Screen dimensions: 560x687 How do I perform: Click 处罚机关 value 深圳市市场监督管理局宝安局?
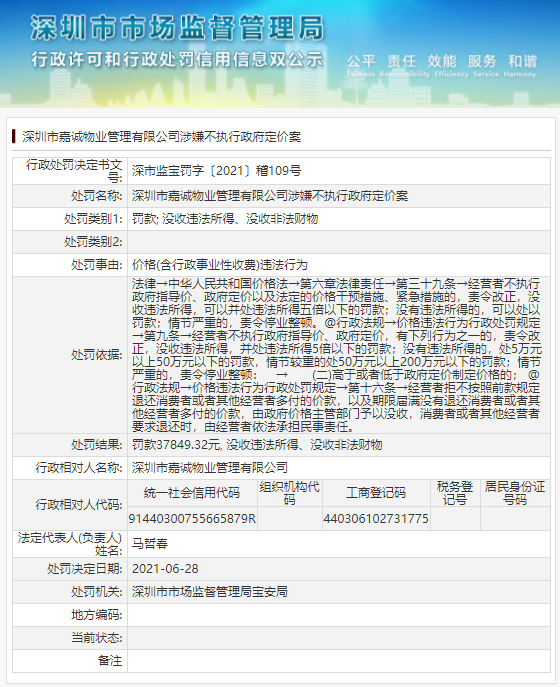pos(209,592)
